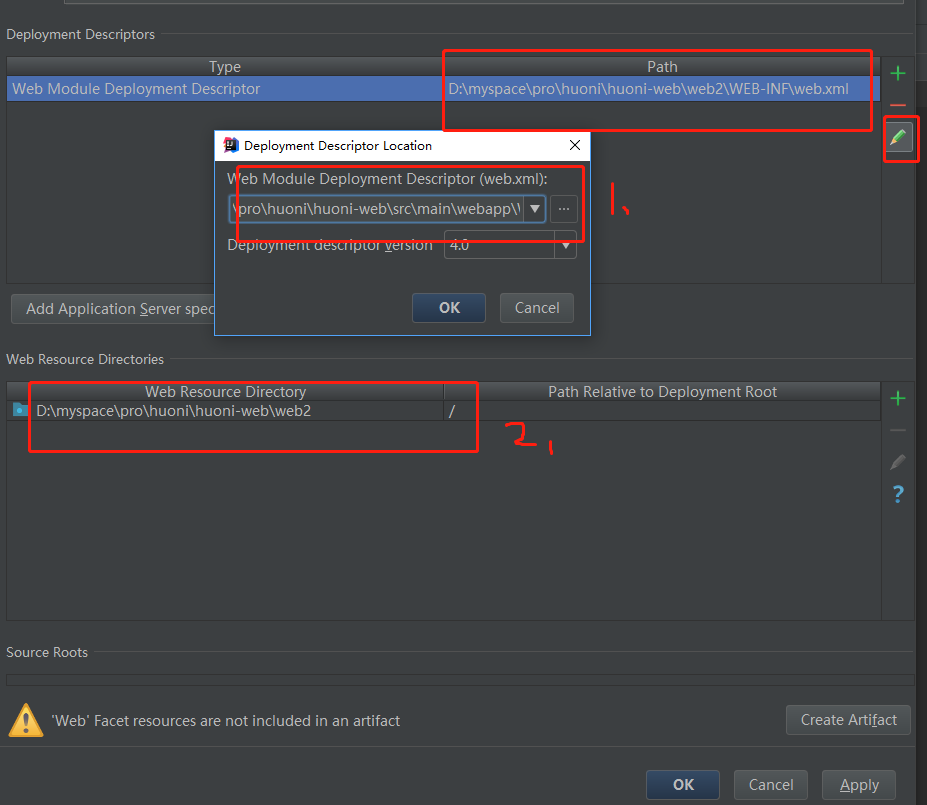The width and height of the screenshot is (927, 805).
Task: Click the Web Resource Directory column header
Action: 225,392
